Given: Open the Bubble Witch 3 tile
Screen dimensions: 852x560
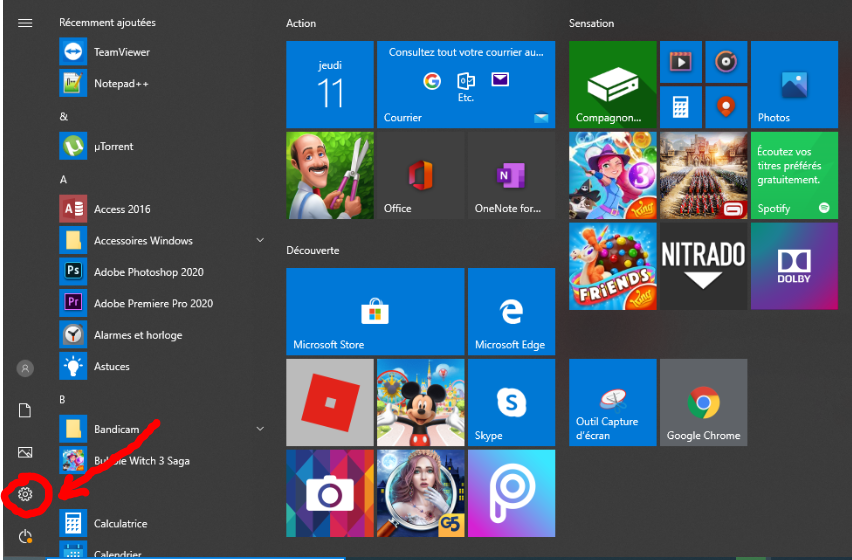Looking at the screenshot, I should (612, 175).
